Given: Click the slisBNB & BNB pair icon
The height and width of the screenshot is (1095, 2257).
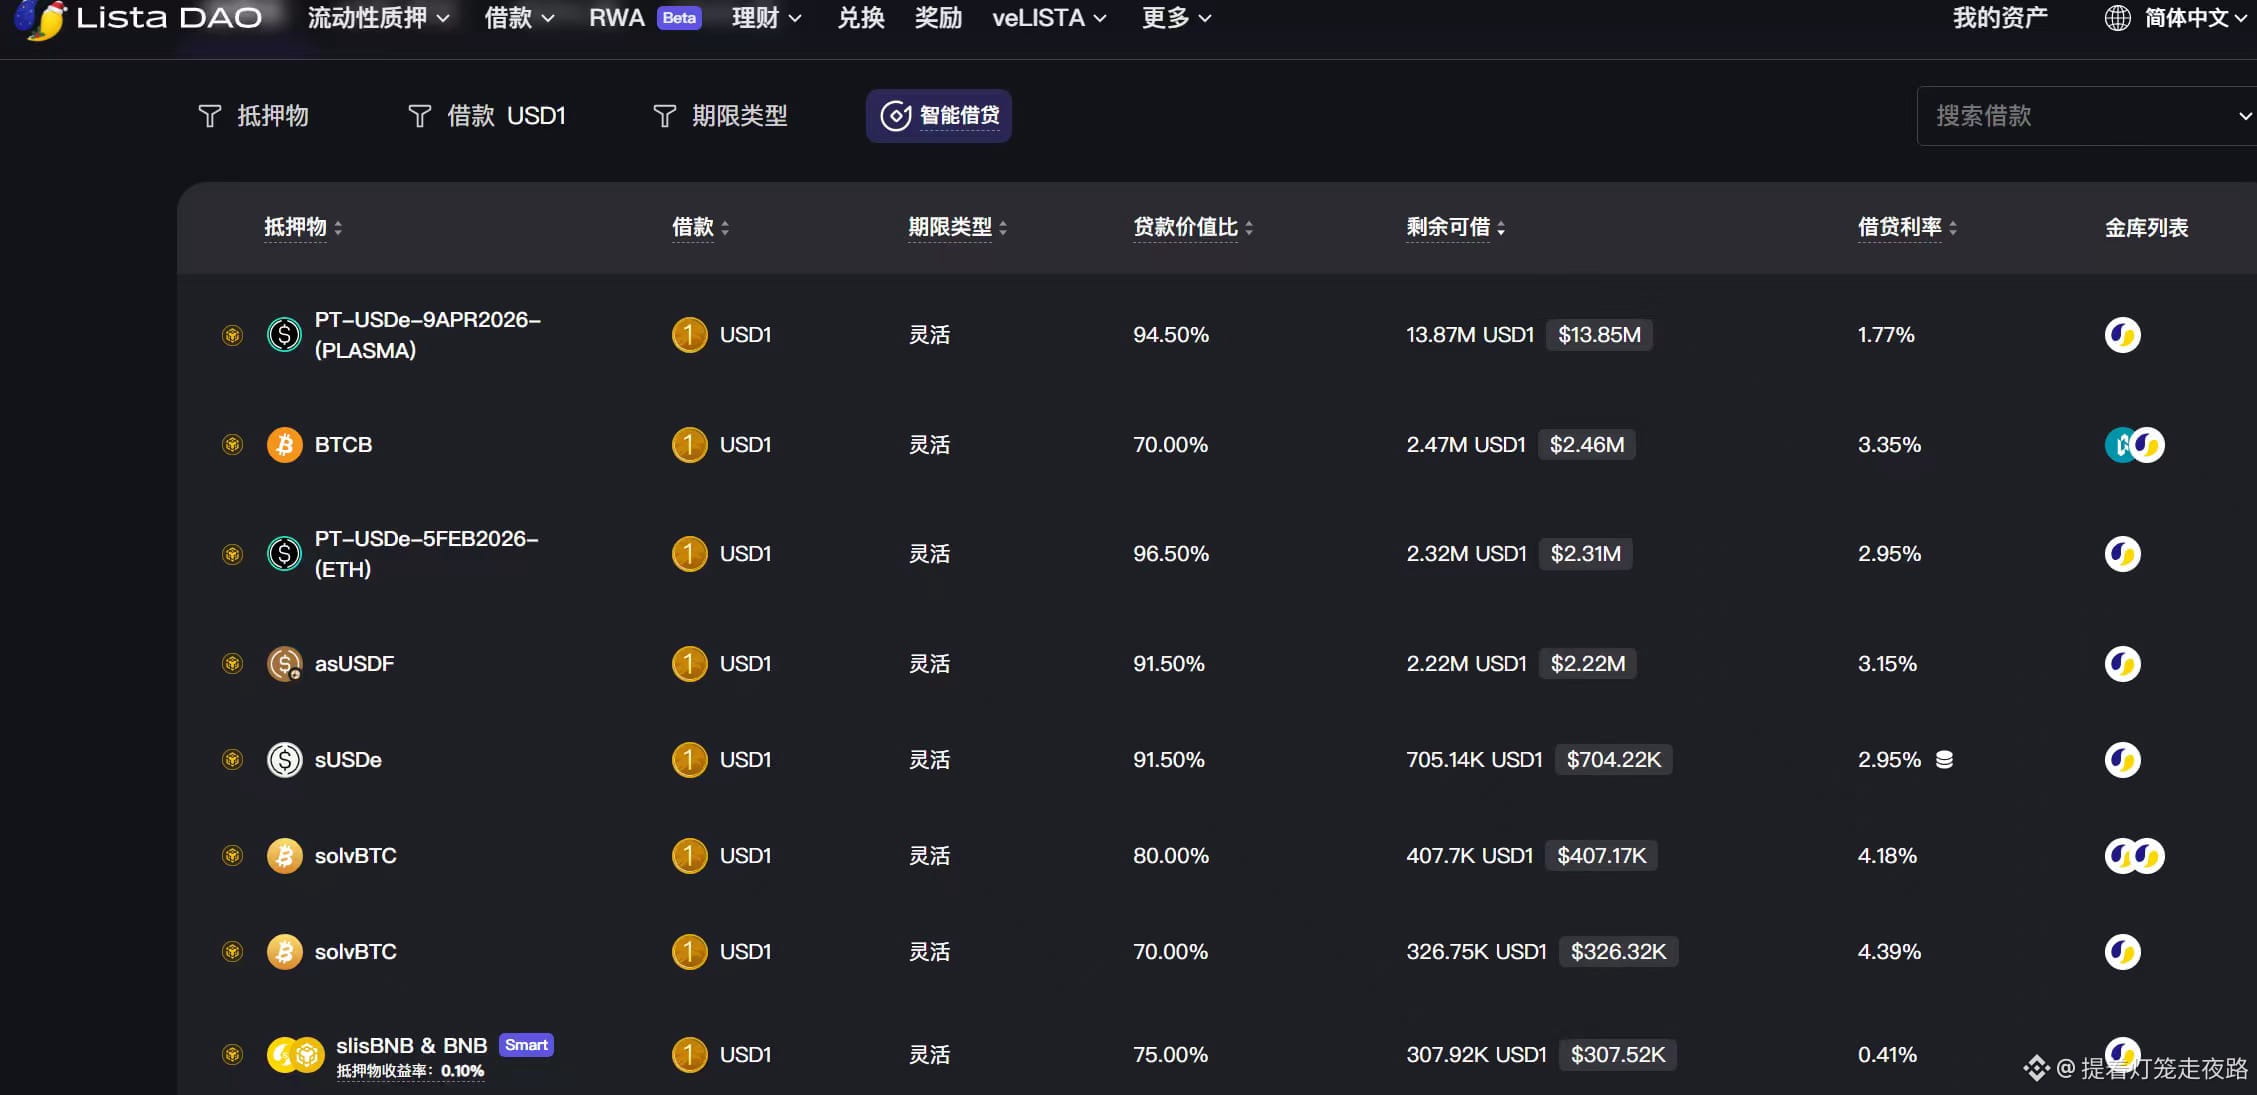Looking at the screenshot, I should point(295,1054).
